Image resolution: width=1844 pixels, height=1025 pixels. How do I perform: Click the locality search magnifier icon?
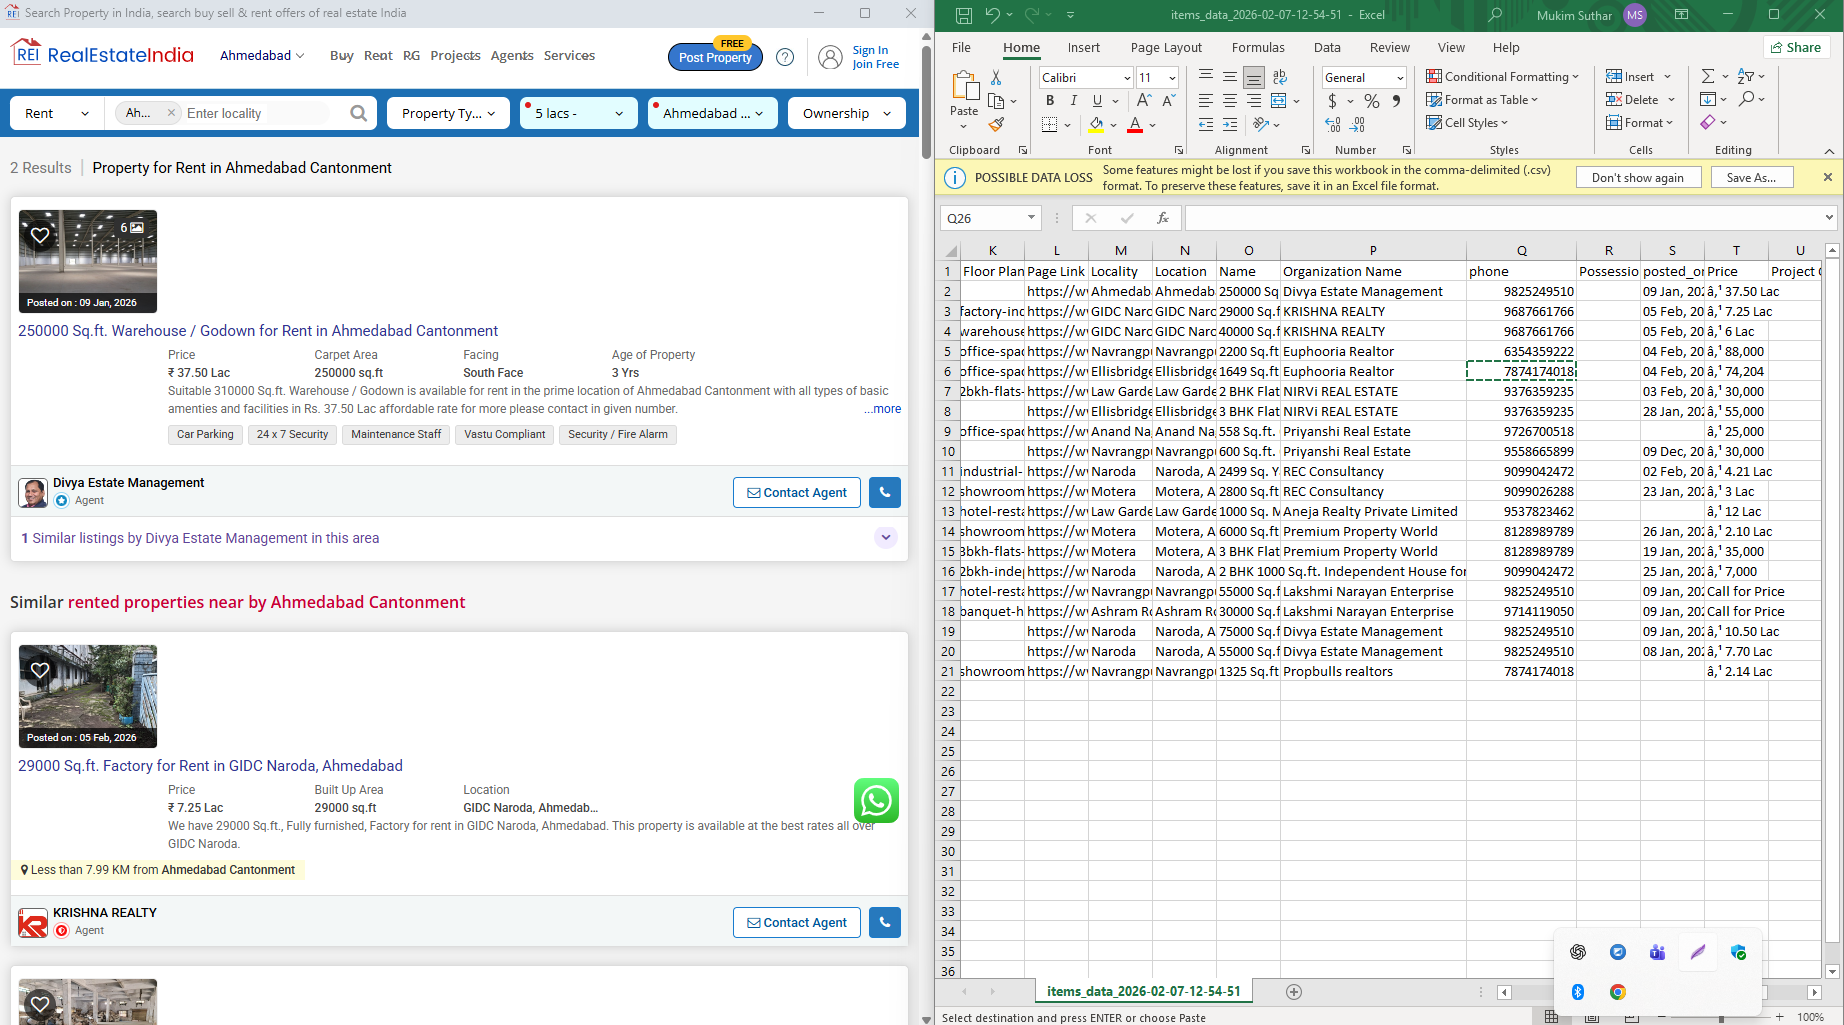coord(358,113)
